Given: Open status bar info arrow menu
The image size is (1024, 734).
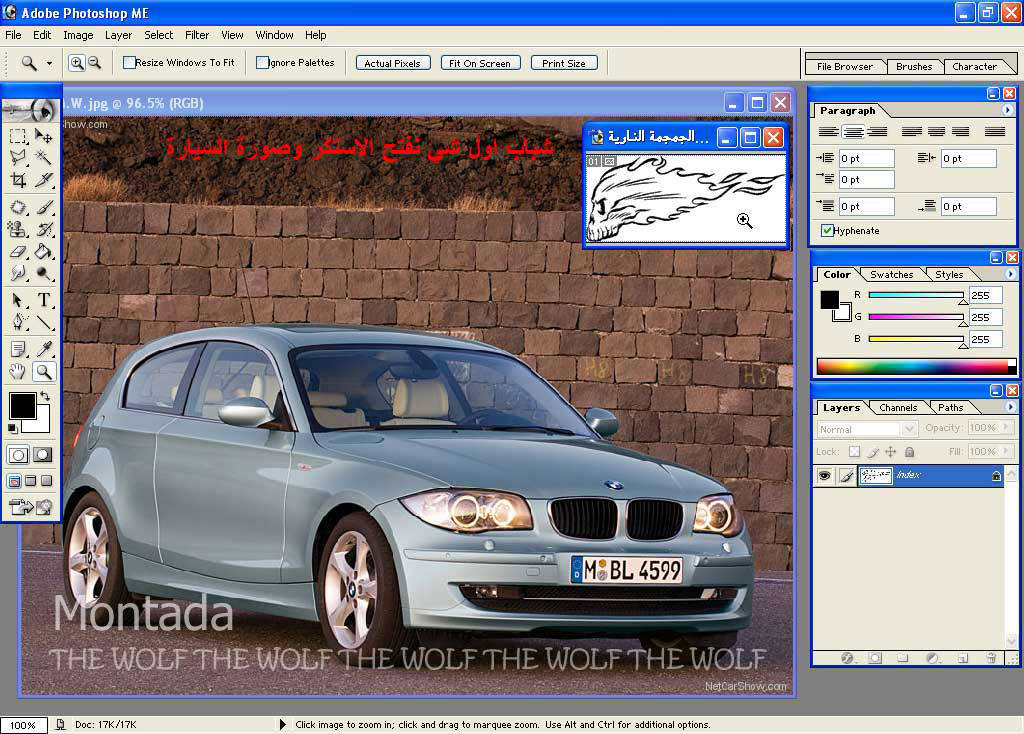Looking at the screenshot, I should [282, 724].
